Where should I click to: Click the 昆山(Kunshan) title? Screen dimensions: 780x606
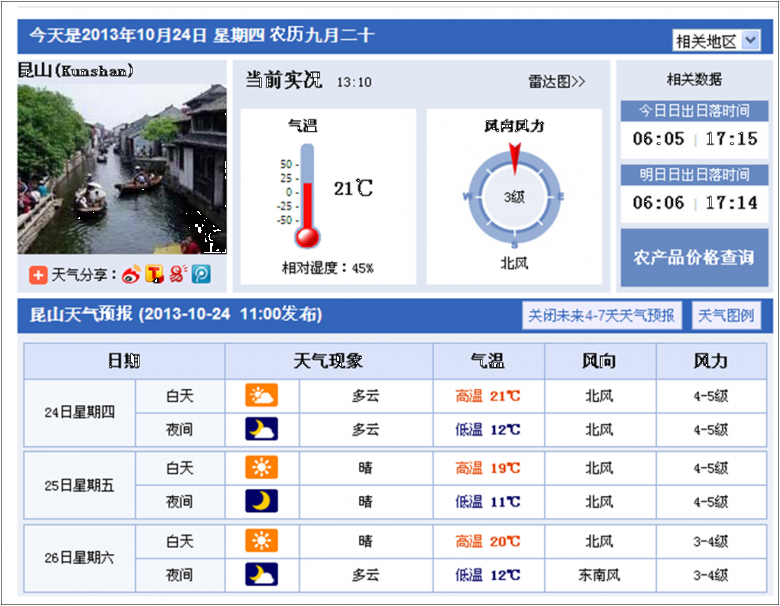click(76, 70)
